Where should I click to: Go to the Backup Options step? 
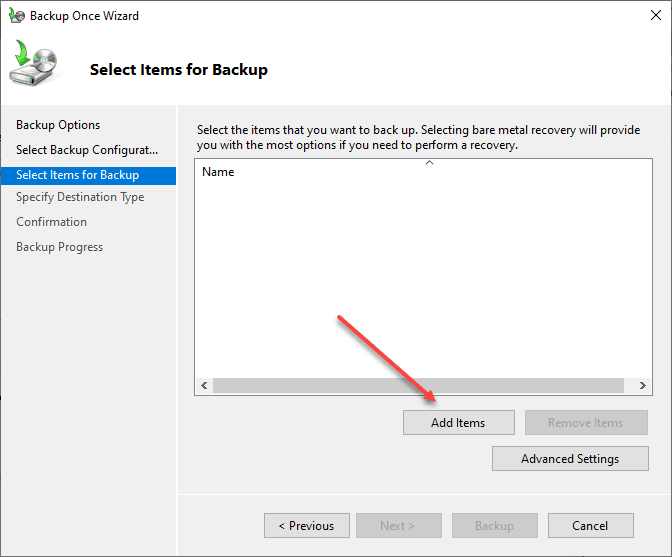pos(58,125)
